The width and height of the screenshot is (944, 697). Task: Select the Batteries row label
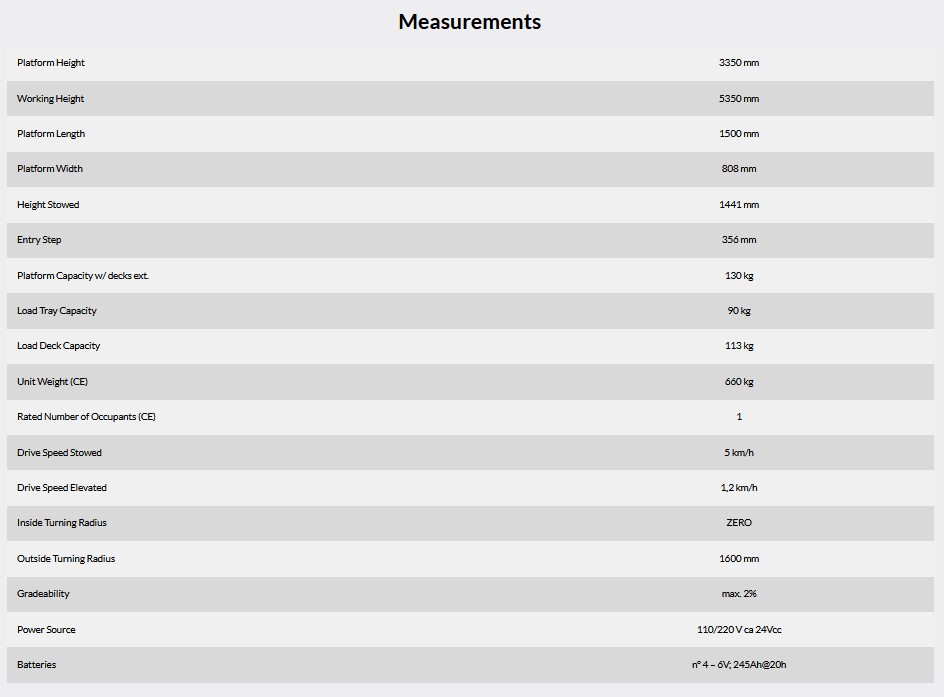(37, 665)
